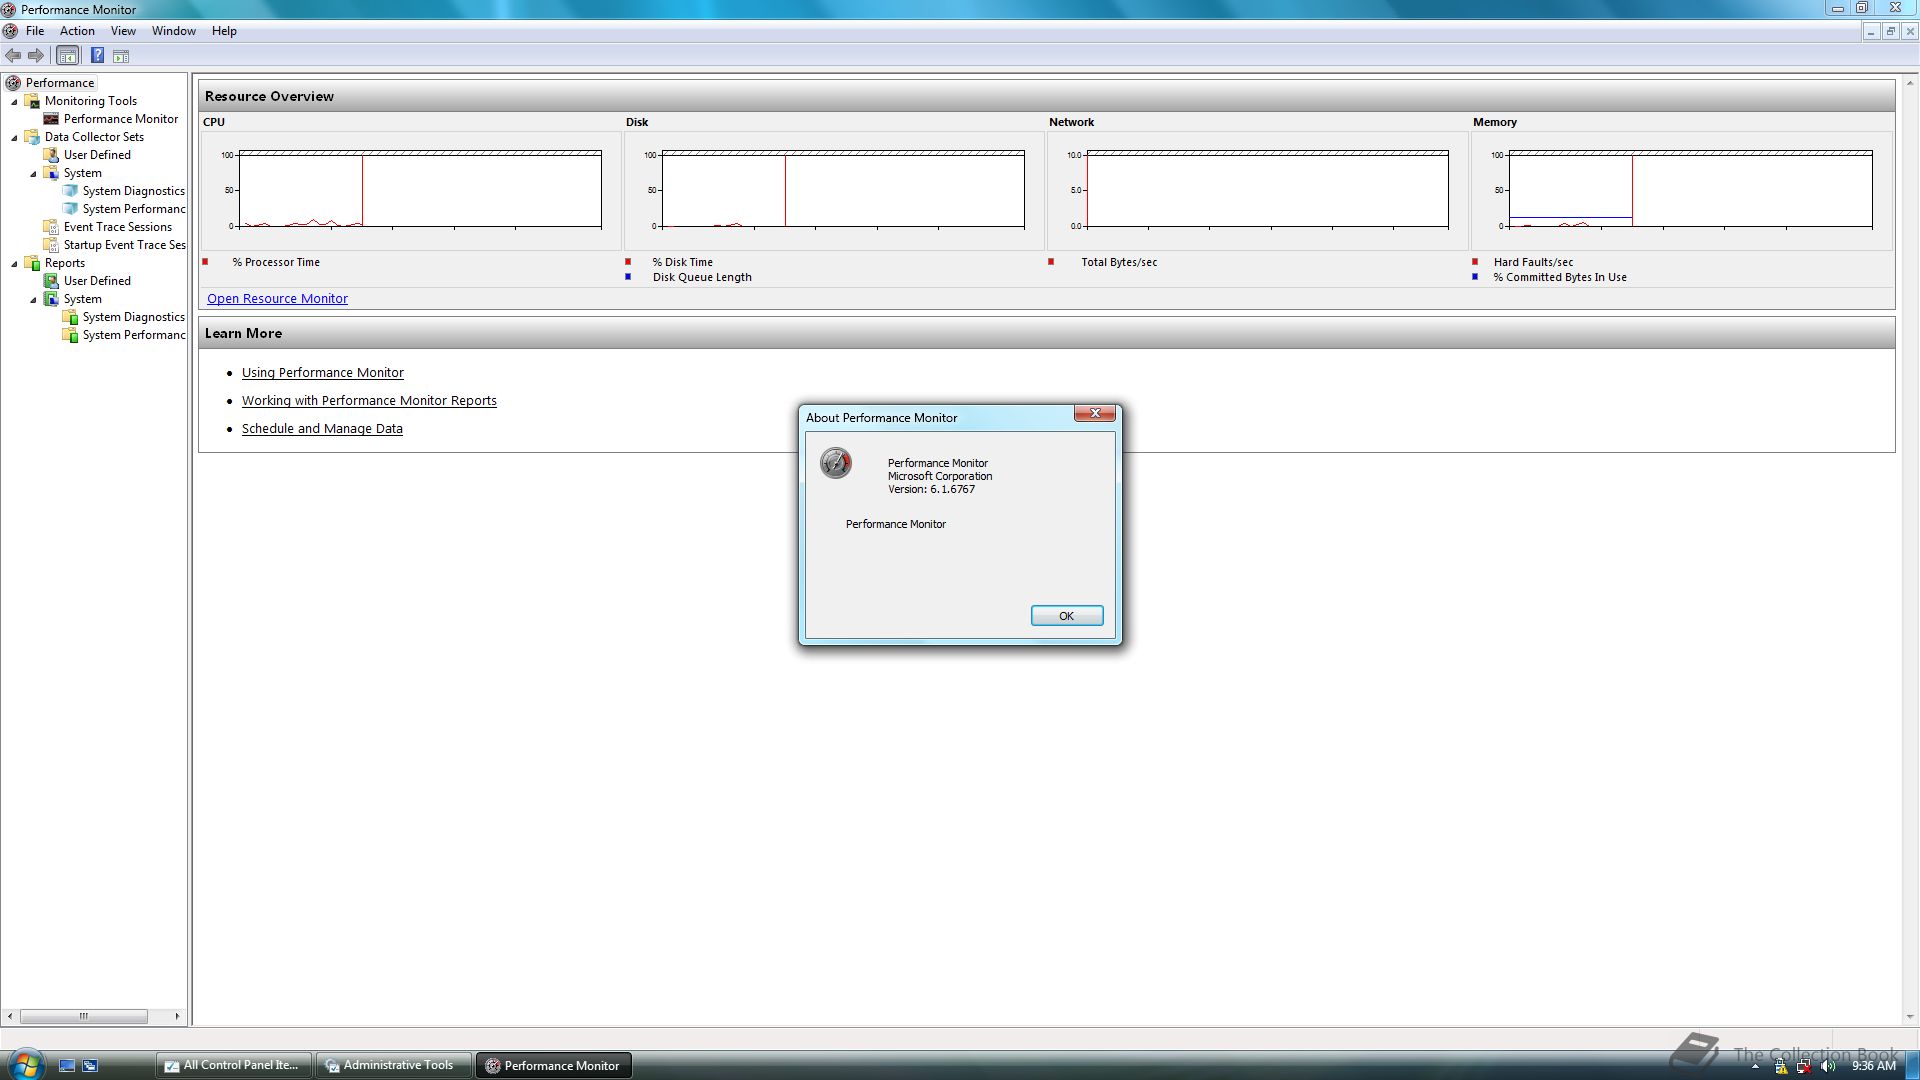The height and width of the screenshot is (1080, 1920).
Task: Select System Diagnostics under Reports
Action: coord(133,317)
